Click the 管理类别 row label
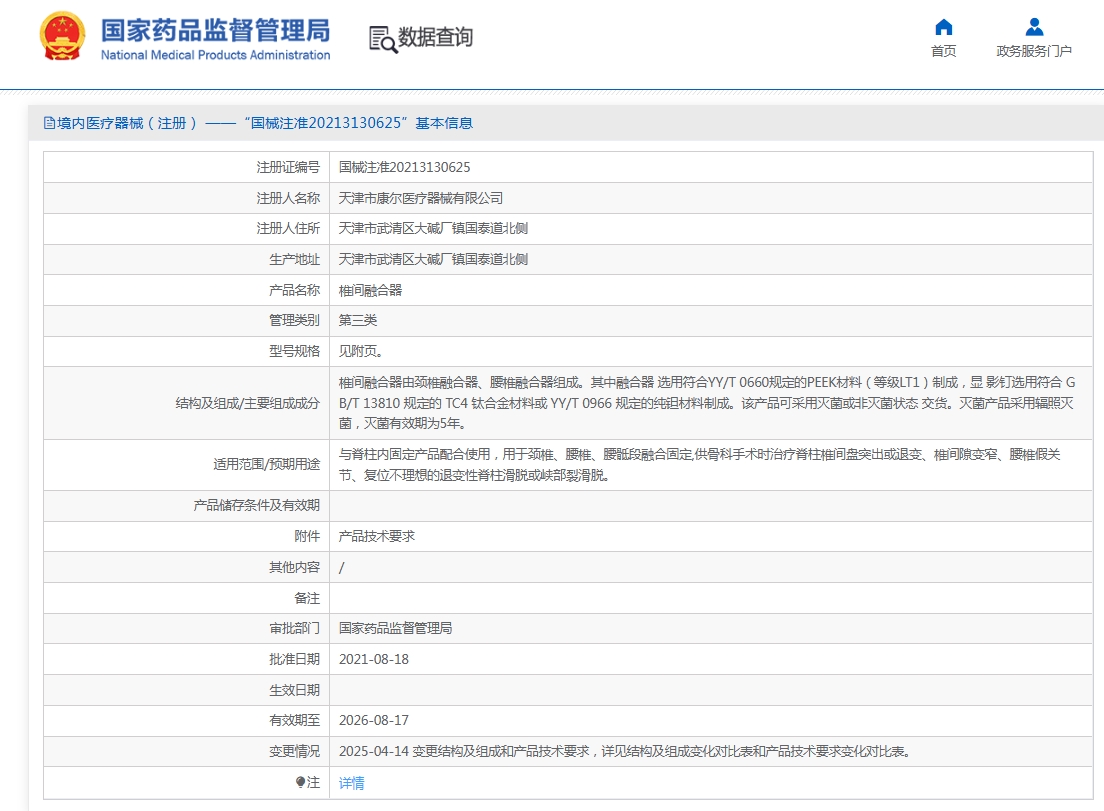 294,320
